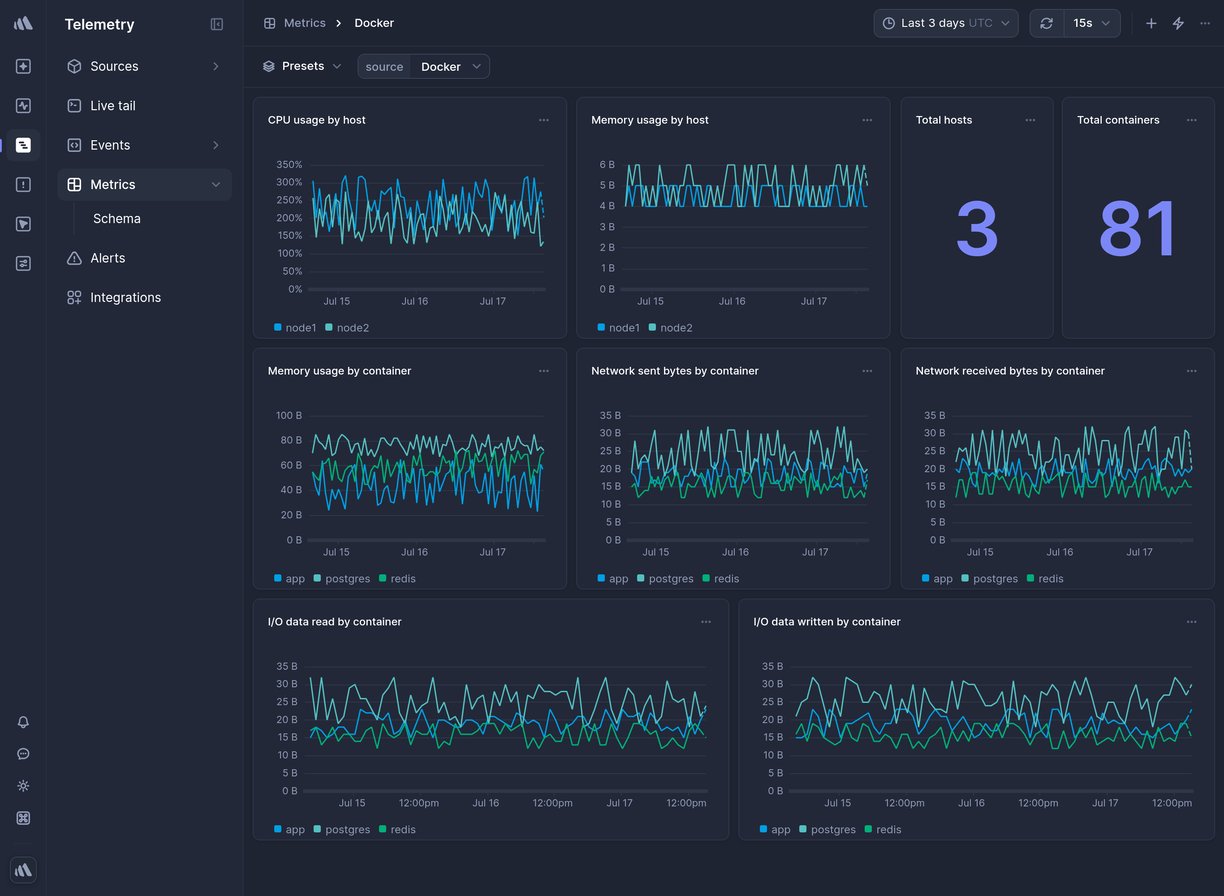Click the sliders icon in left rail

(x=23, y=263)
